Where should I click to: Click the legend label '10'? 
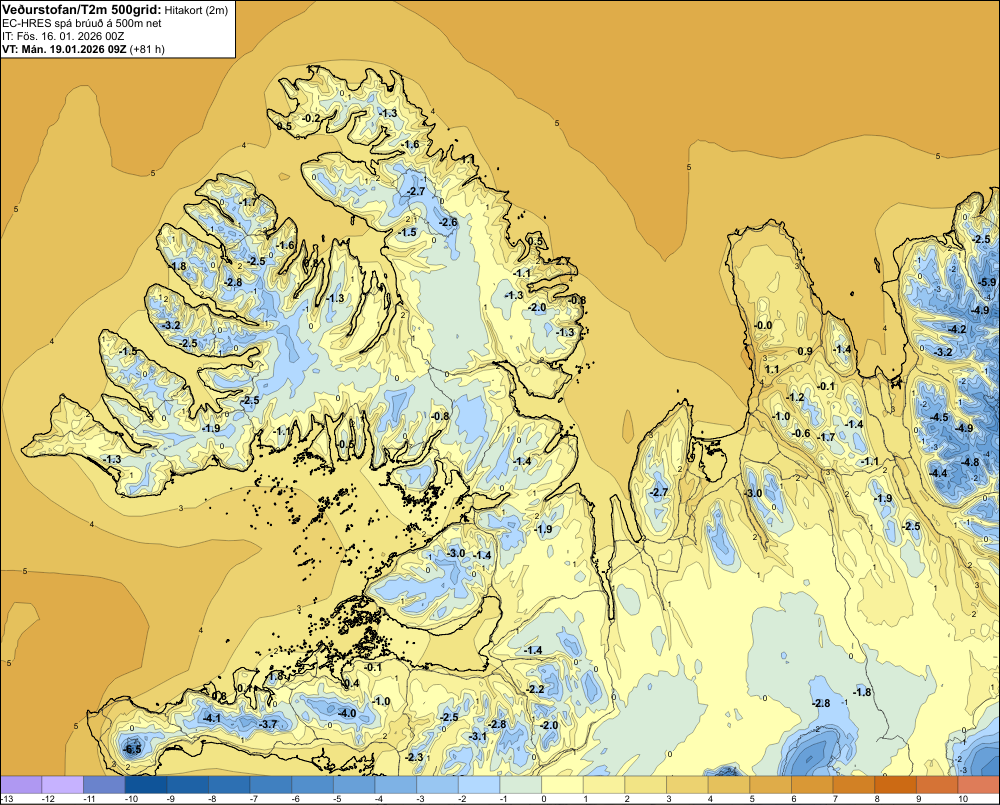pos(962,799)
